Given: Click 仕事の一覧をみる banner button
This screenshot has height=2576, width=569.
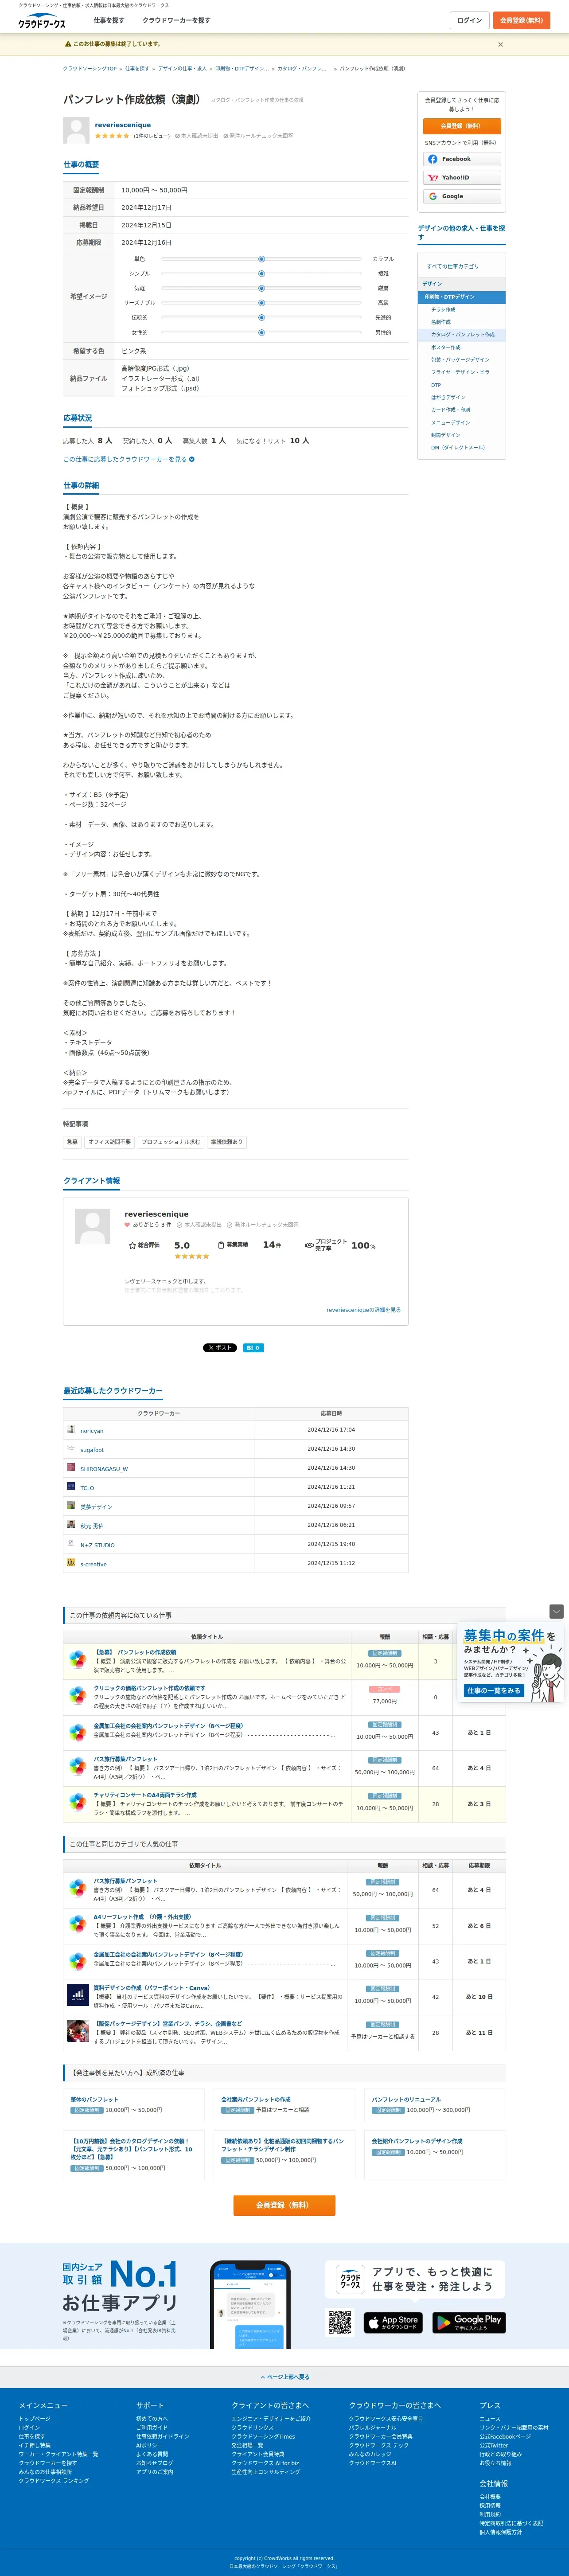Looking at the screenshot, I should 494,1690.
